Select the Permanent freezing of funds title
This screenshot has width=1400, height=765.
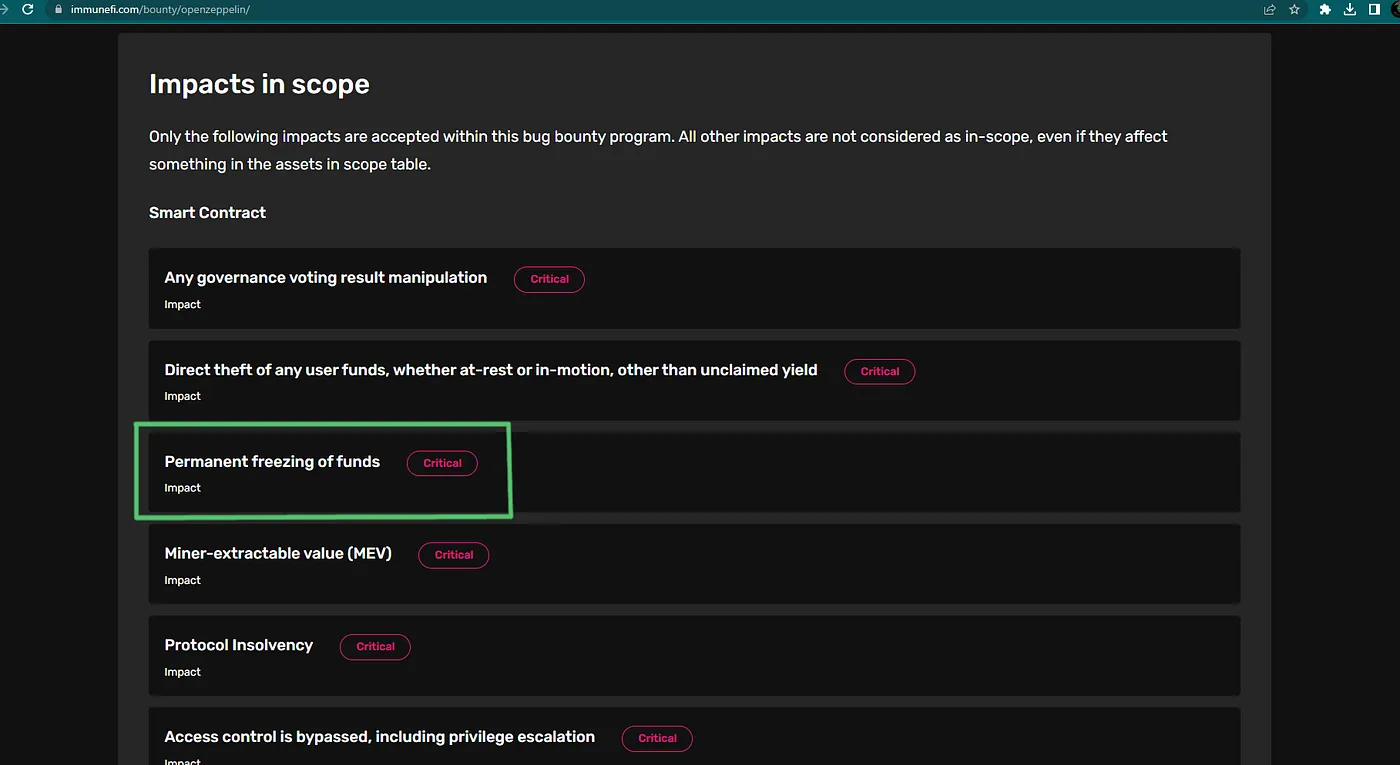coord(272,462)
